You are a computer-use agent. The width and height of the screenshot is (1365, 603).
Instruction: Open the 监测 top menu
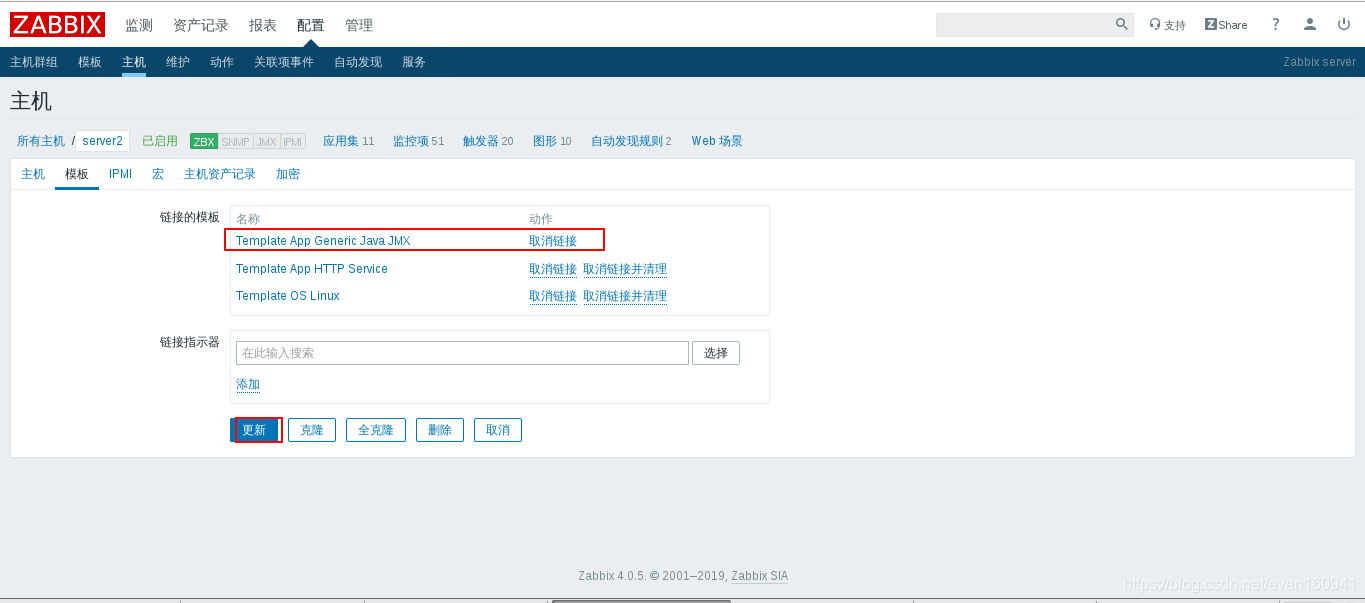click(x=139, y=25)
